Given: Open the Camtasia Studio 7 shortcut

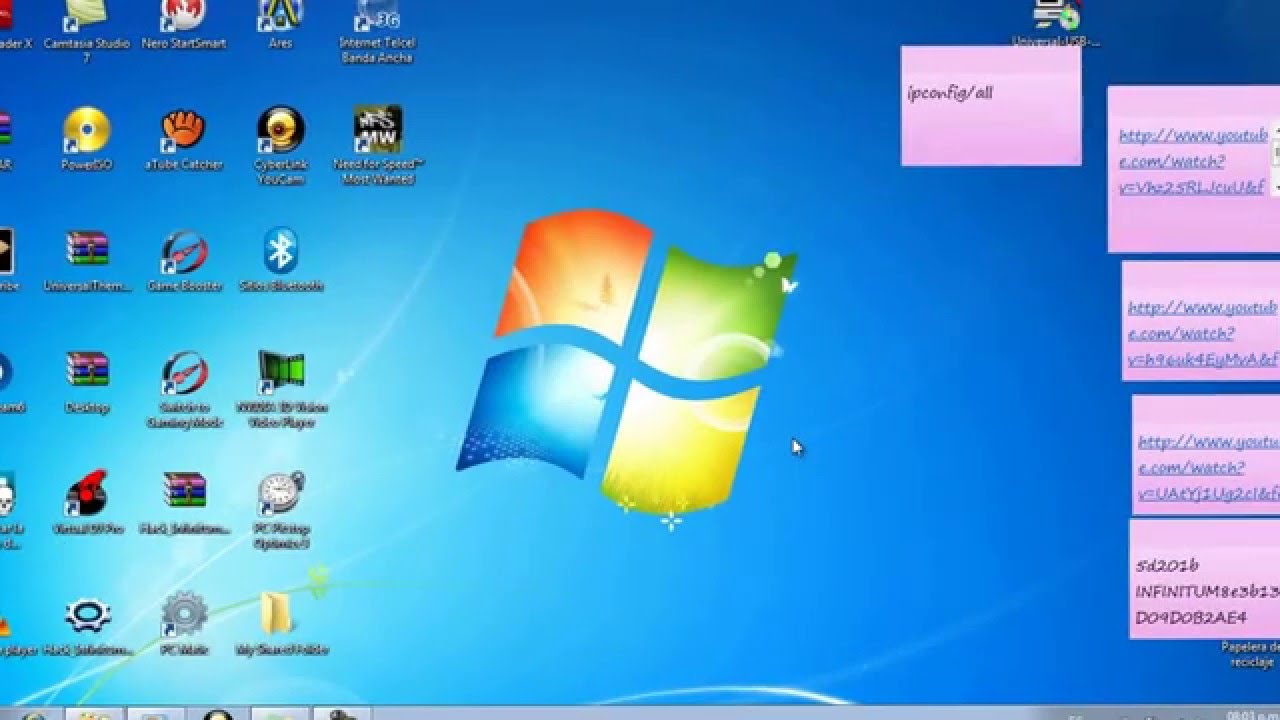Looking at the screenshot, I should pyautogui.click(x=86, y=30).
